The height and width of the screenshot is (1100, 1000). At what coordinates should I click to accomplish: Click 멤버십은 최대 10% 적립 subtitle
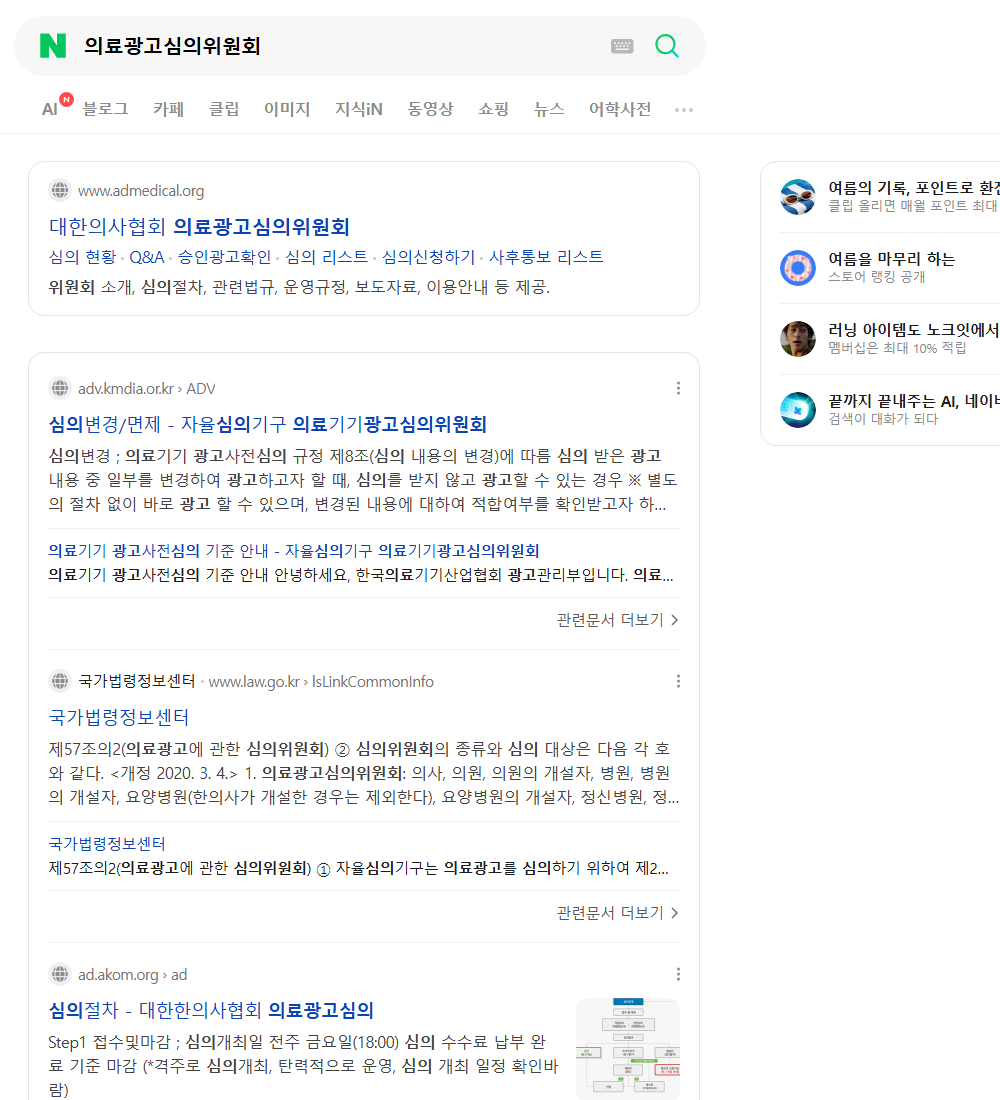pyautogui.click(x=897, y=348)
